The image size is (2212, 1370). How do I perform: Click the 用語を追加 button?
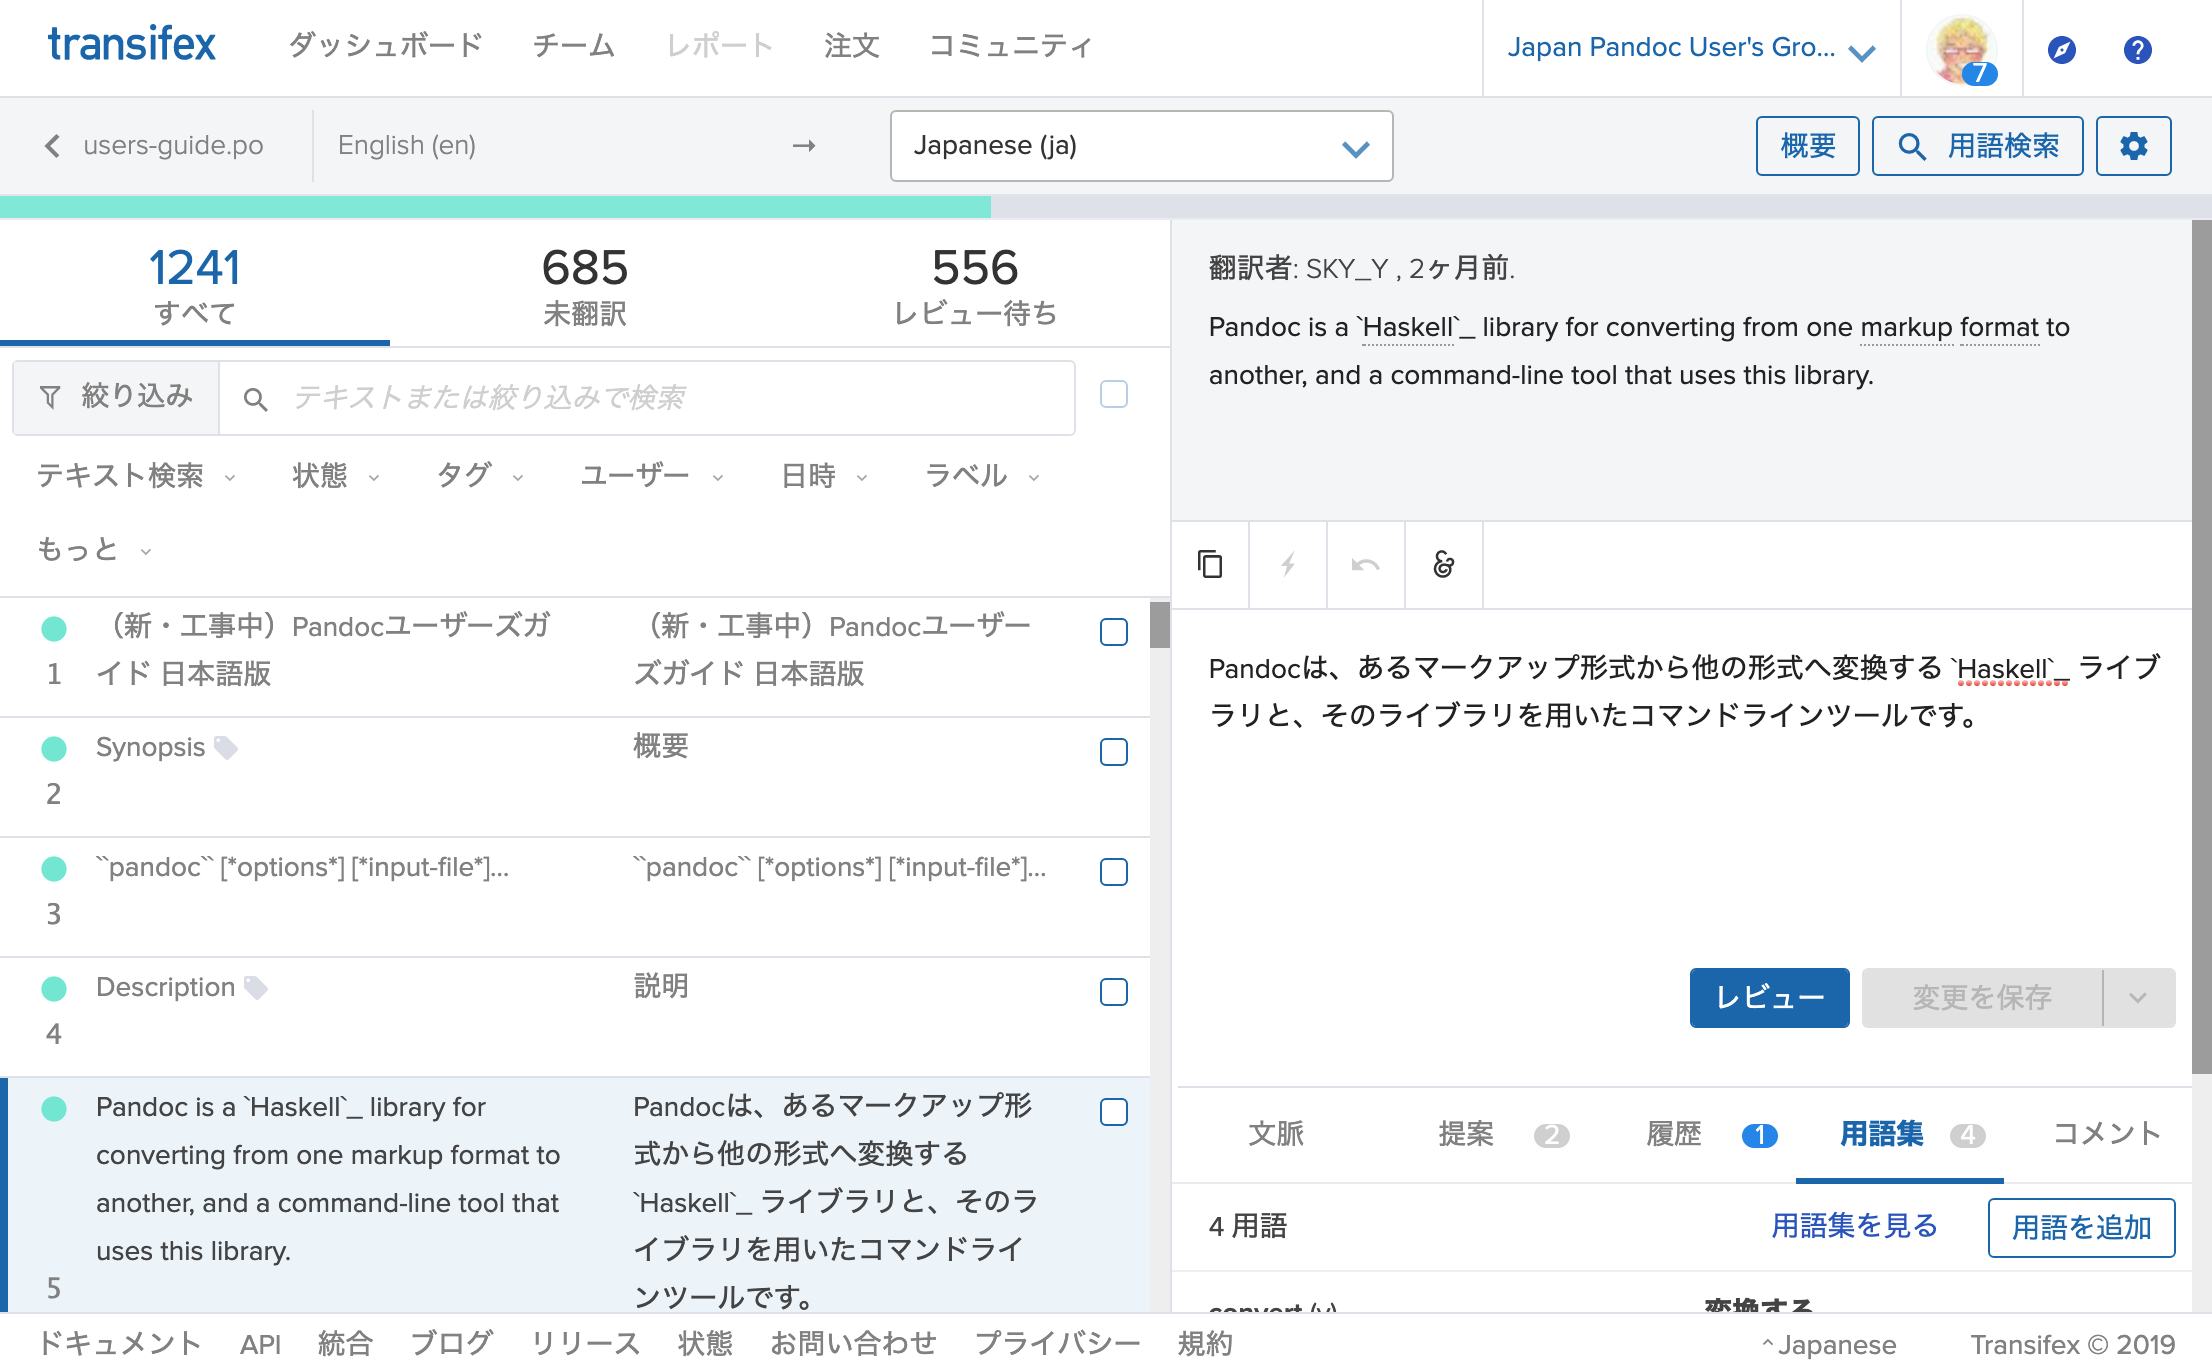click(2082, 1228)
